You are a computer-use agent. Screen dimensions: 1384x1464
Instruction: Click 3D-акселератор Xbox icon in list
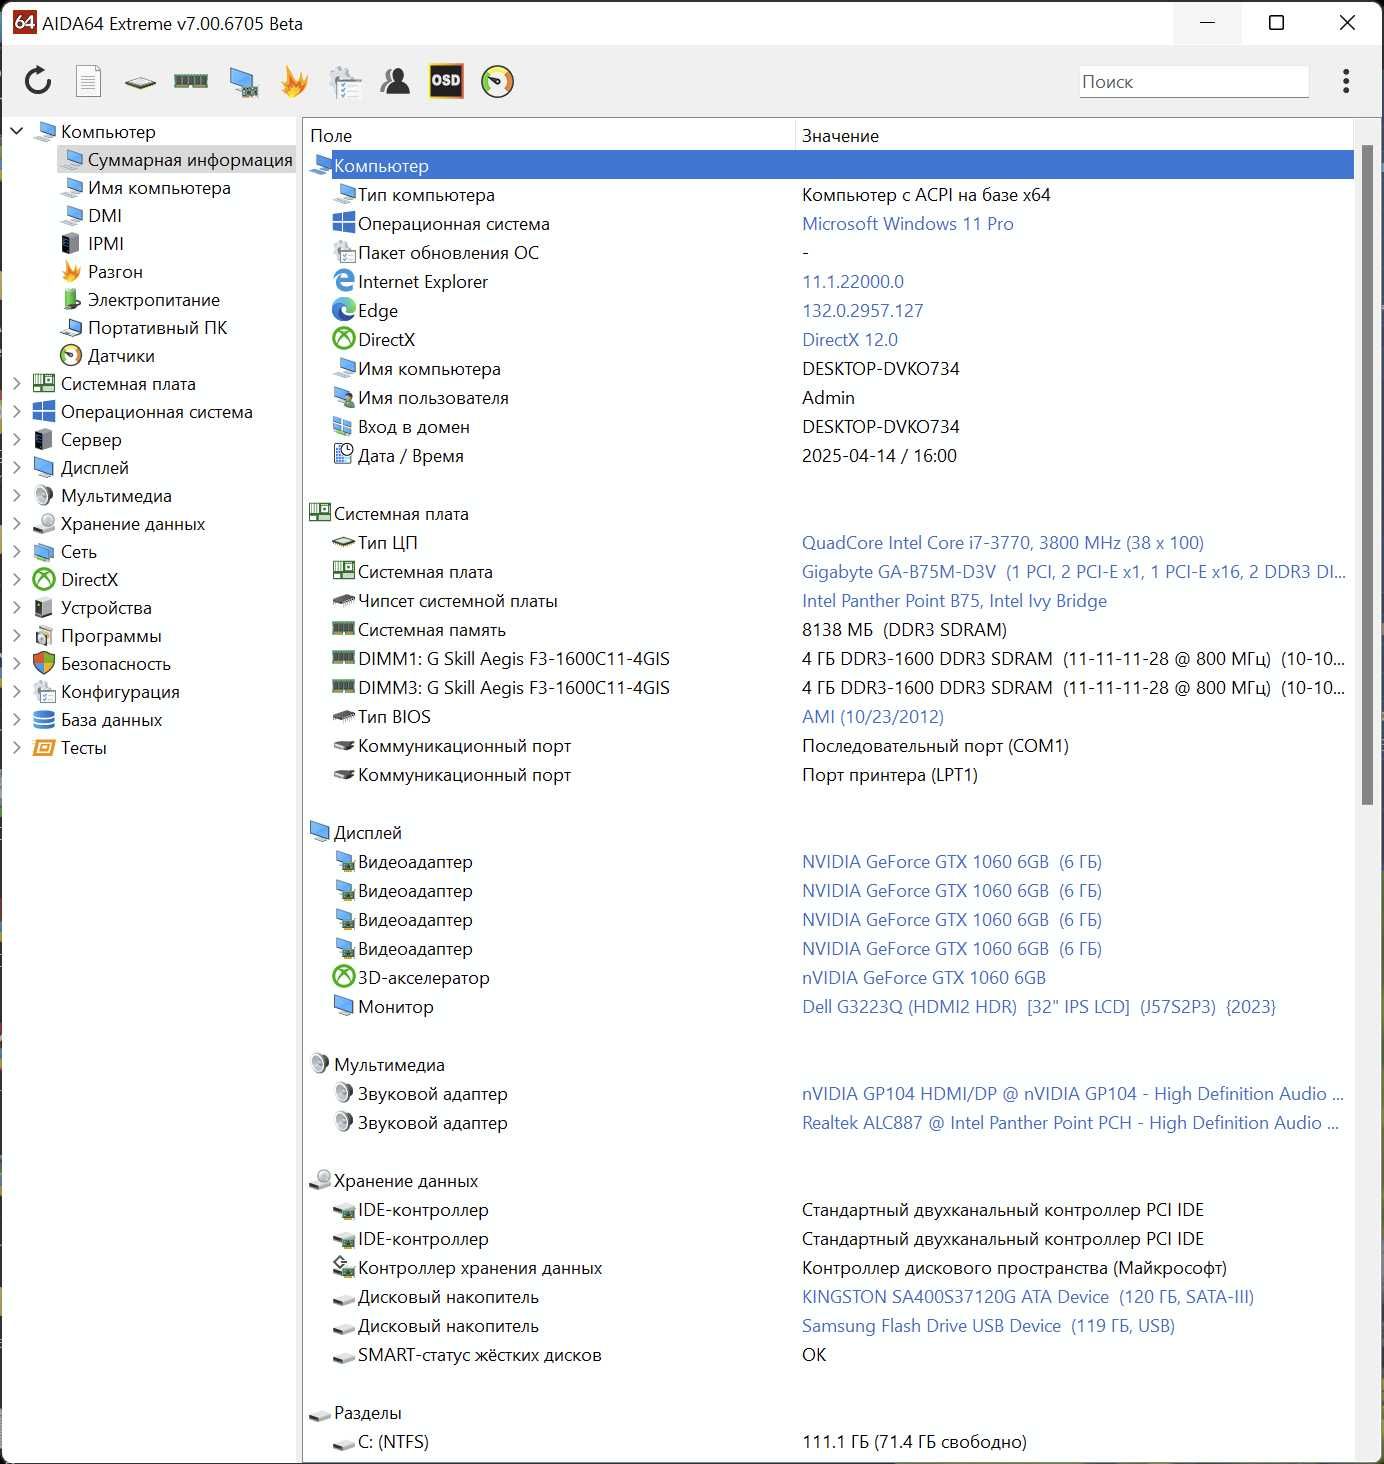(344, 977)
